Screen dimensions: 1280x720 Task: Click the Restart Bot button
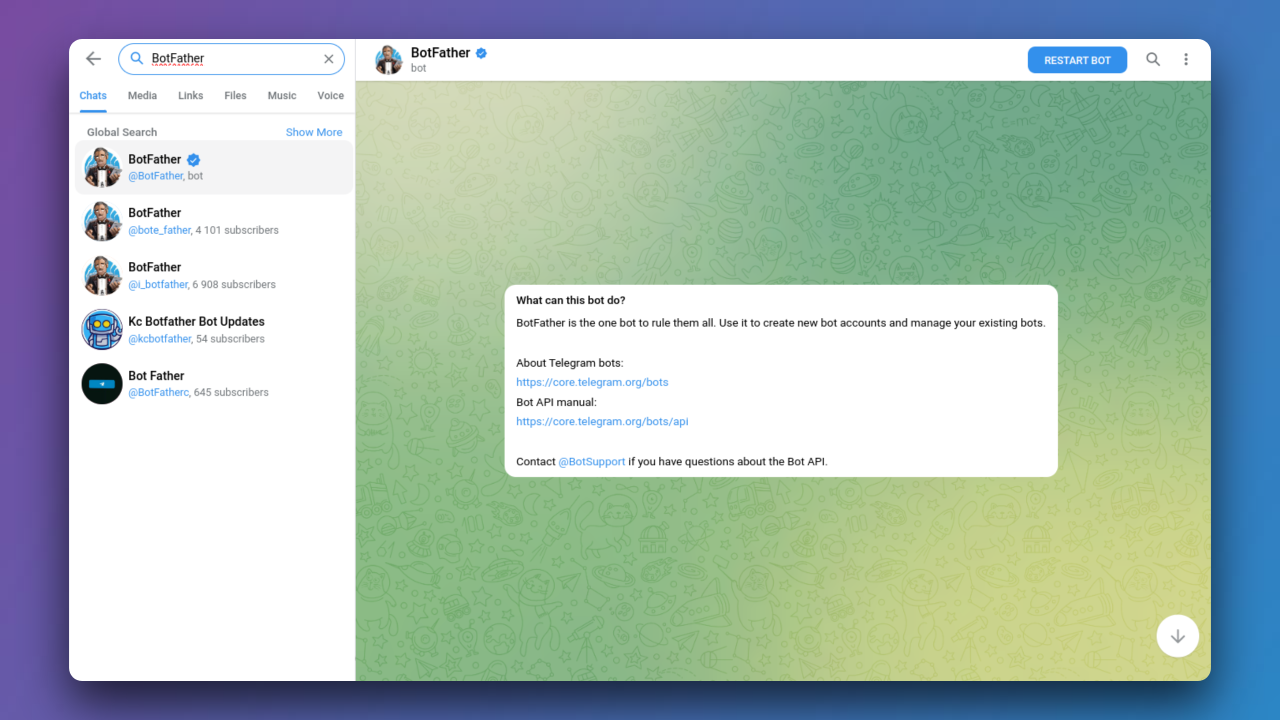tap(1077, 60)
